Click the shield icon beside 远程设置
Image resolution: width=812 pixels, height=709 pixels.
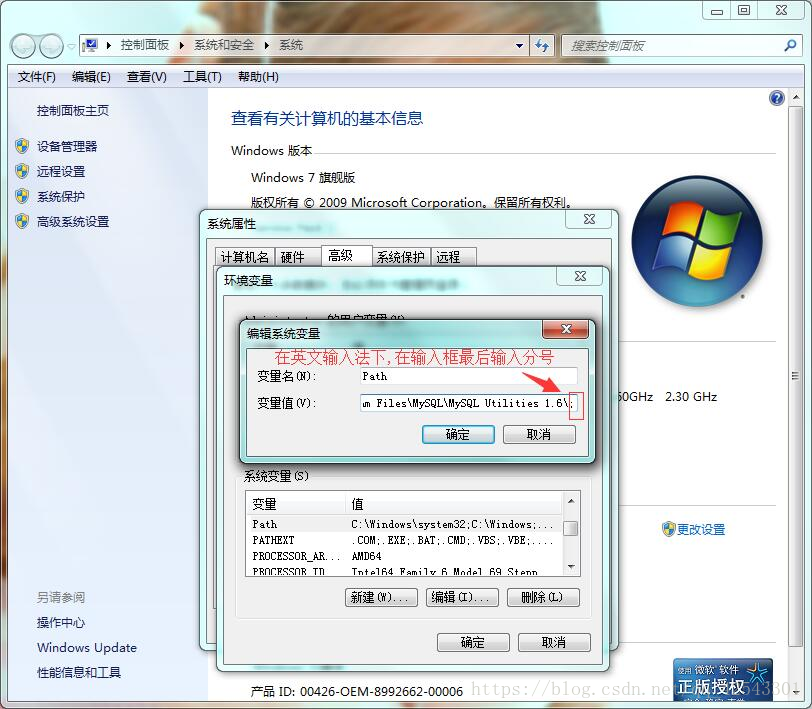[22, 171]
